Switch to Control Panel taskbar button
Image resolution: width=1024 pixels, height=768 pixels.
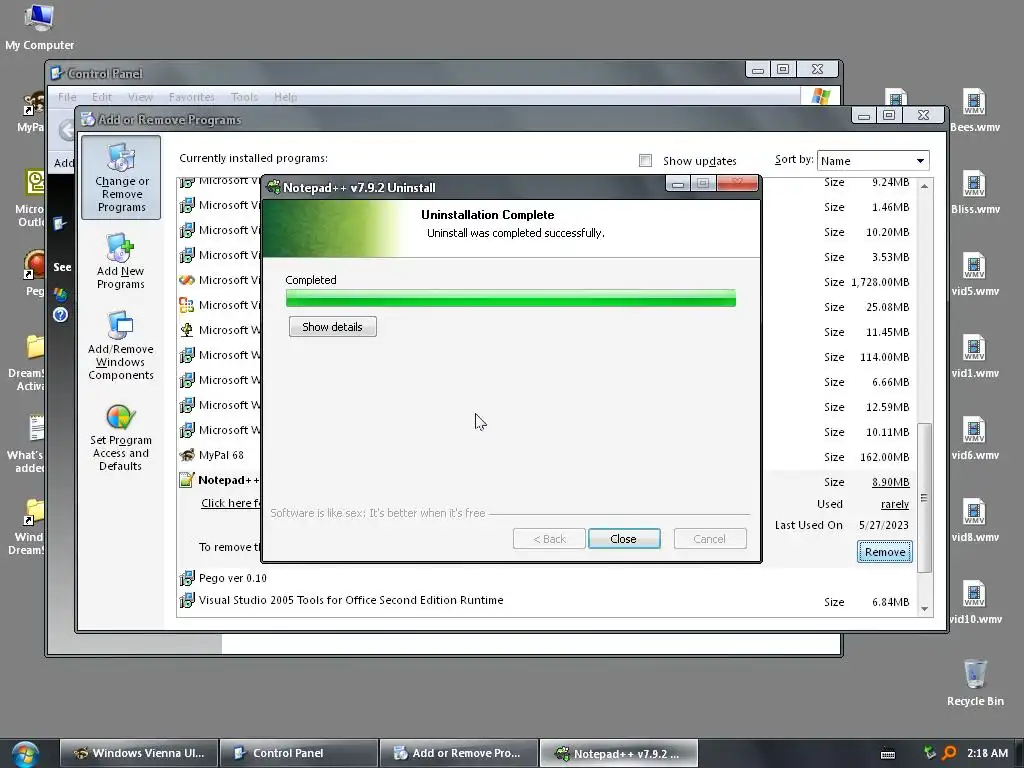pyautogui.click(x=299, y=753)
